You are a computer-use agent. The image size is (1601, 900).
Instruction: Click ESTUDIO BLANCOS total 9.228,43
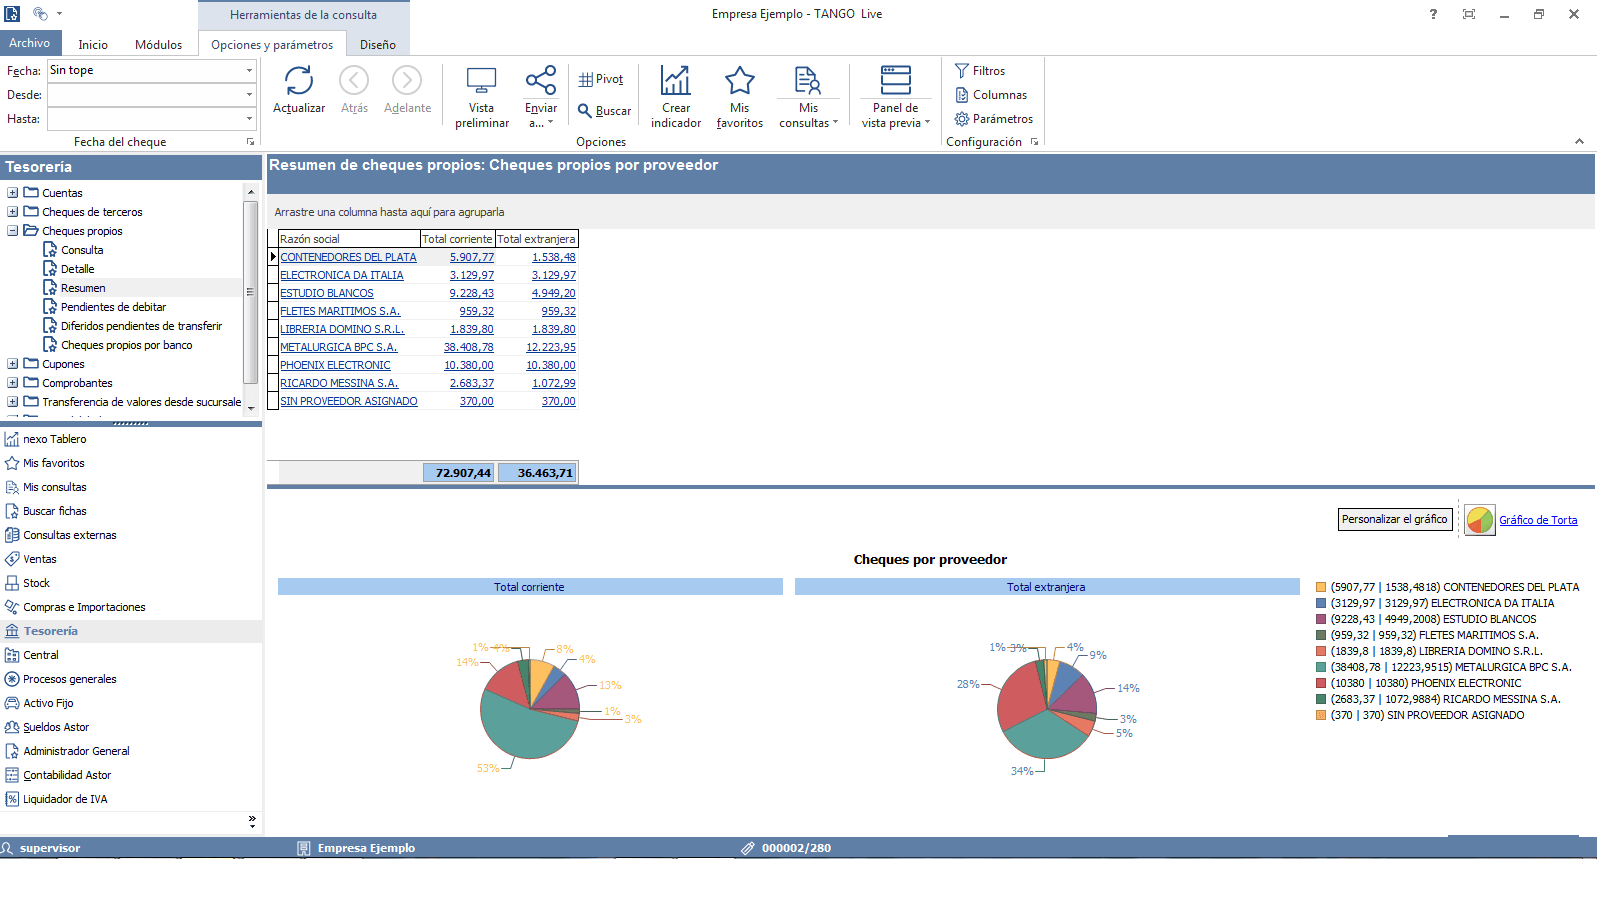(472, 293)
